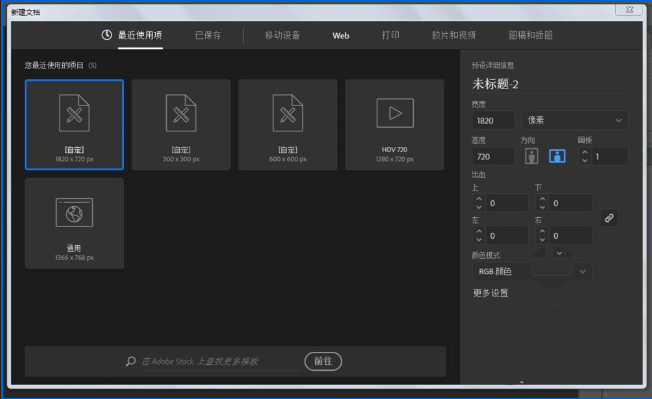Increase the right bleed (右) value
Screen dimensions: 652x399
tap(542, 232)
